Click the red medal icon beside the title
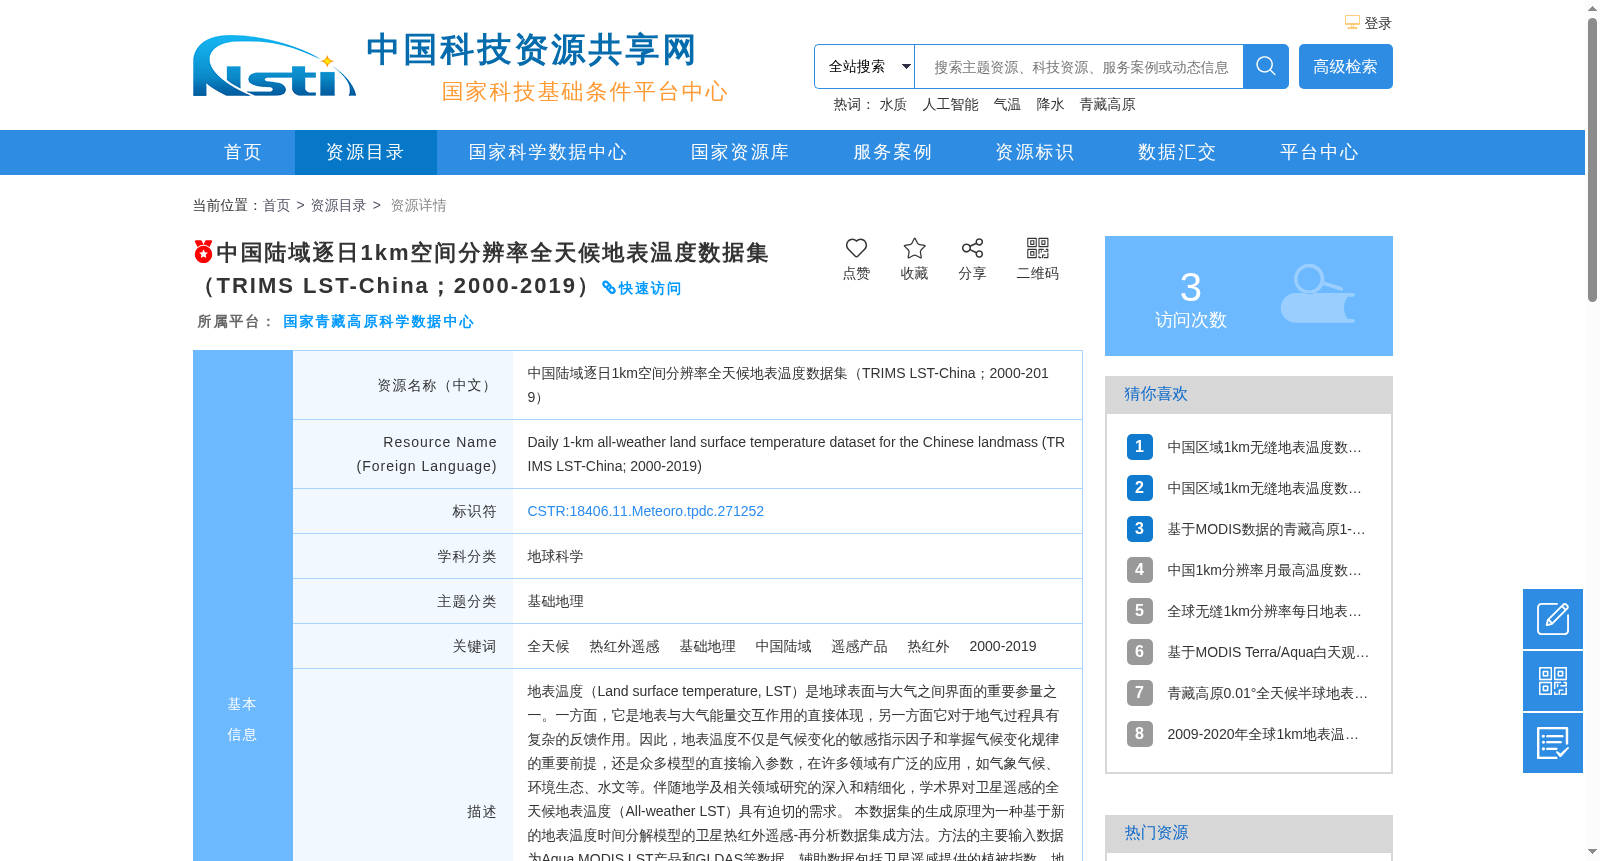This screenshot has height=861, width=1600. coord(203,251)
